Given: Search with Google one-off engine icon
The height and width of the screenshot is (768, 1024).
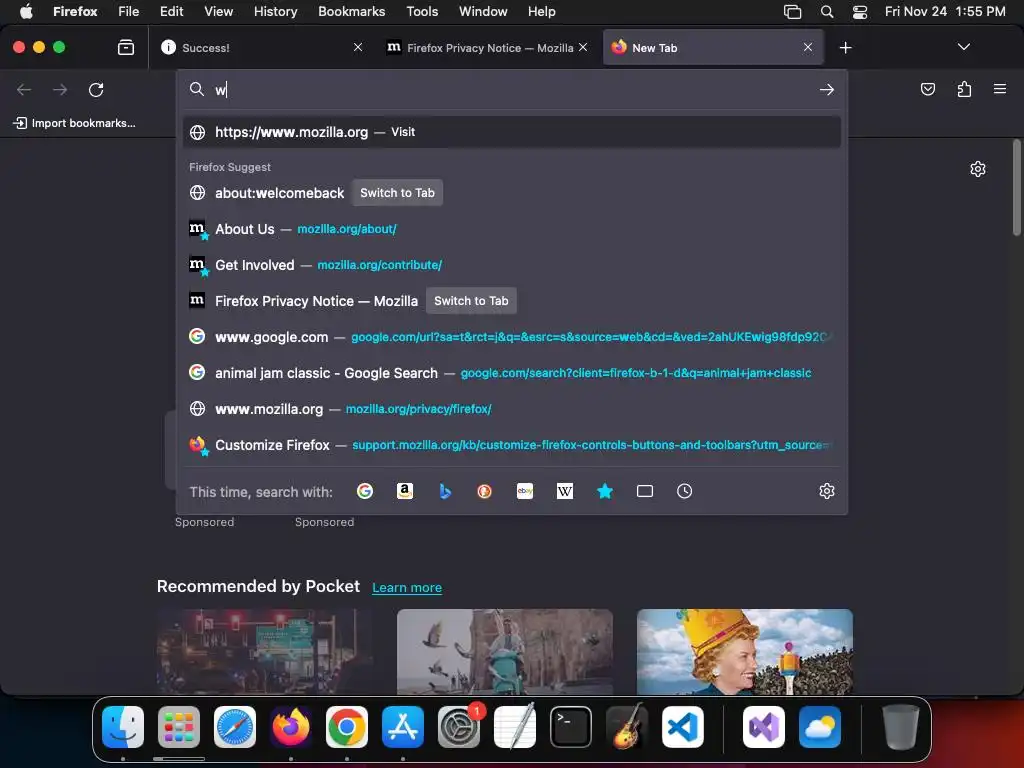Looking at the screenshot, I should pos(364,491).
